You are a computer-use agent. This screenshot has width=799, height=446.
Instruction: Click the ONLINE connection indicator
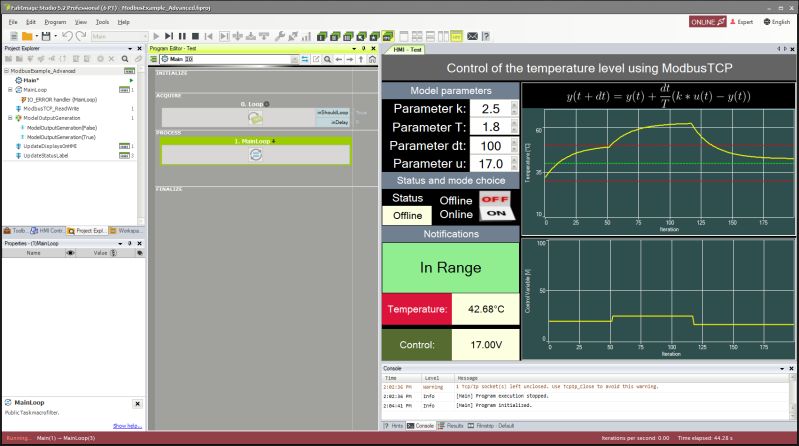coord(707,22)
